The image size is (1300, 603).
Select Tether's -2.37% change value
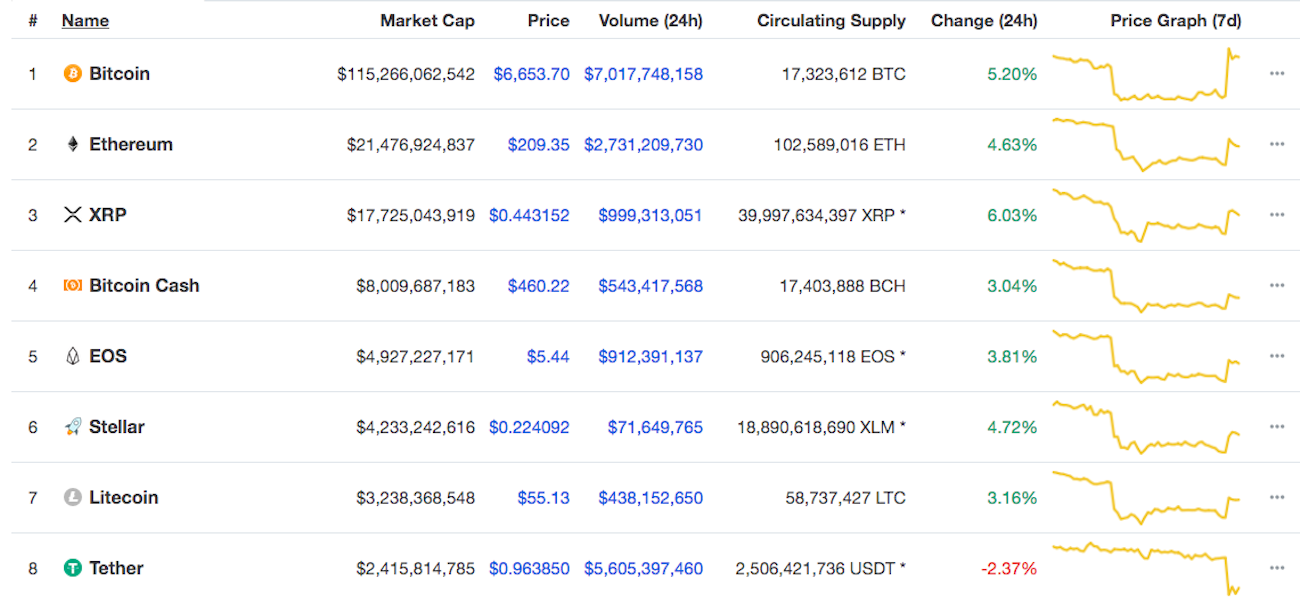1009,568
